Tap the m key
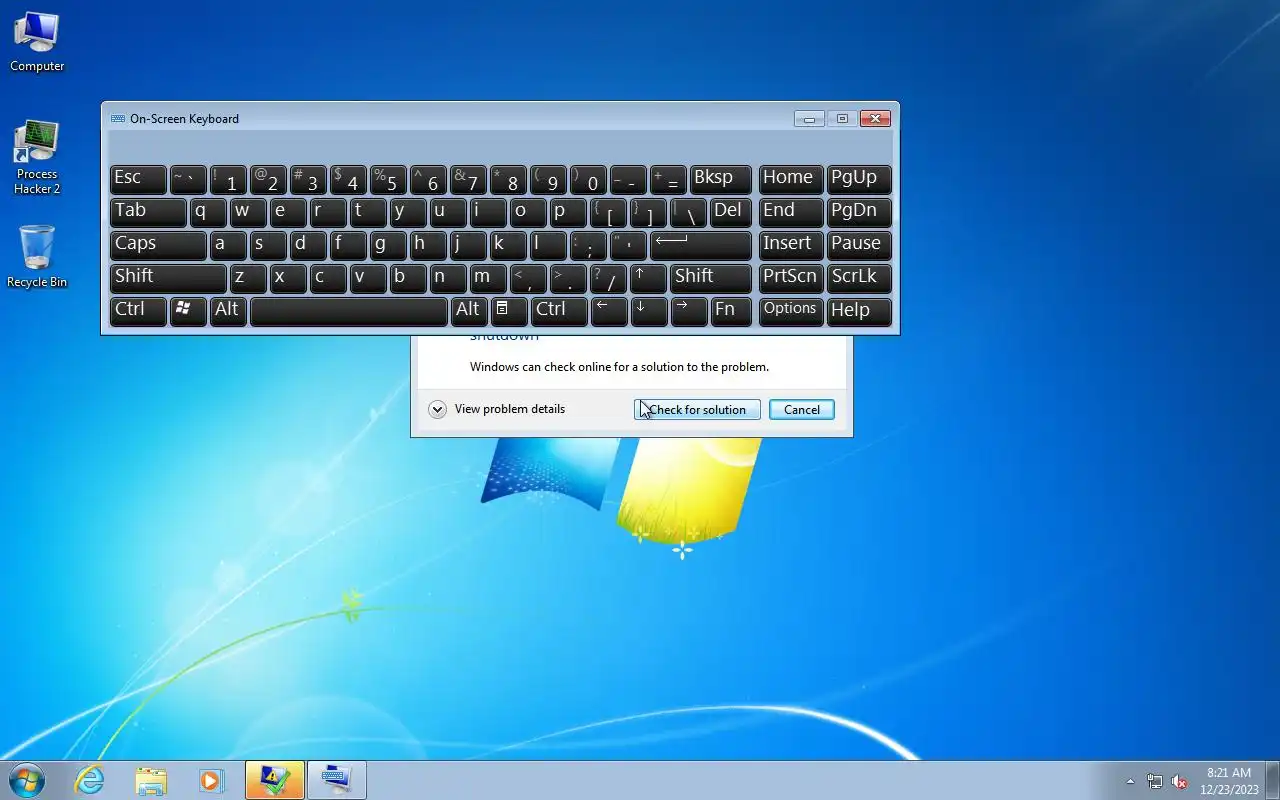Screen dimensions: 1280x800 [488, 278]
